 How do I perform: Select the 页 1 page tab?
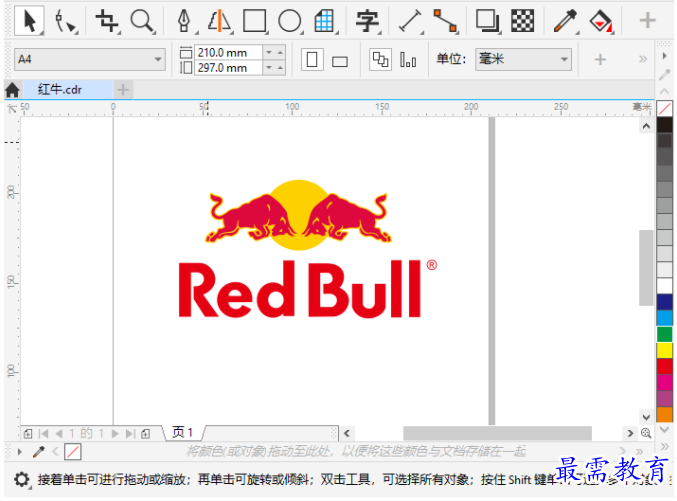click(182, 432)
